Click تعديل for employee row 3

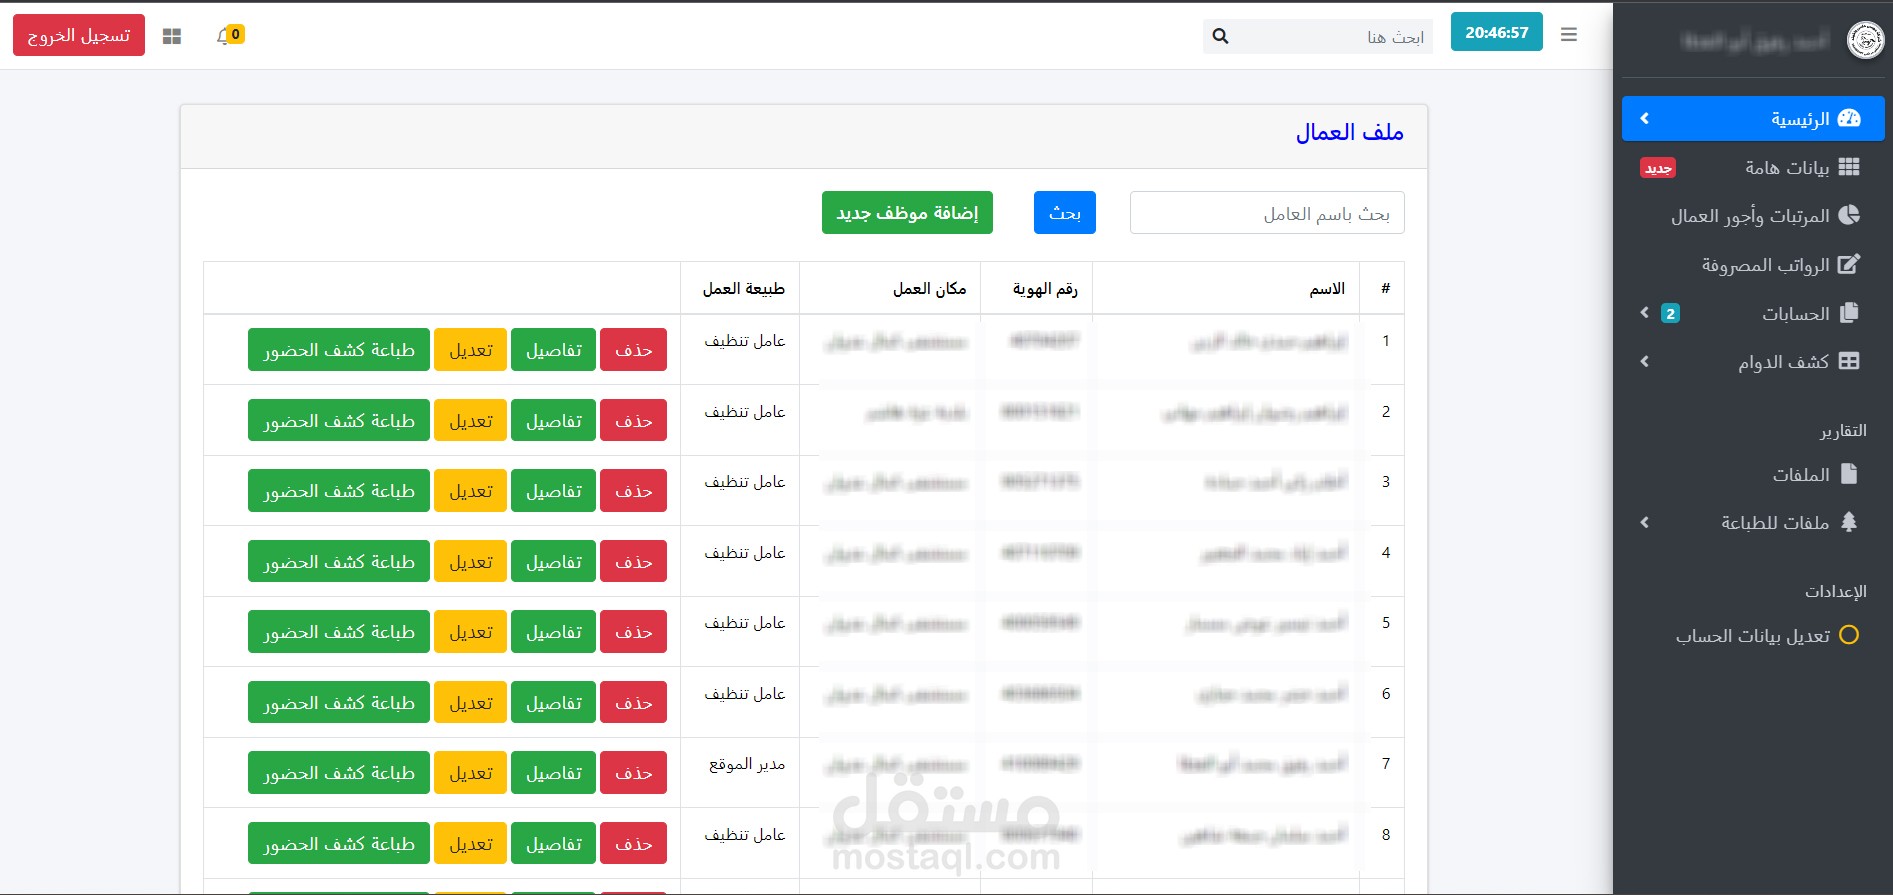pos(470,491)
